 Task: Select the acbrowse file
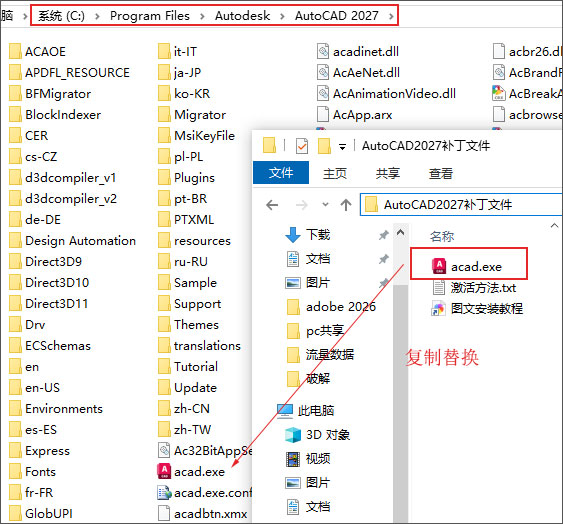pyautogui.click(x=527, y=115)
